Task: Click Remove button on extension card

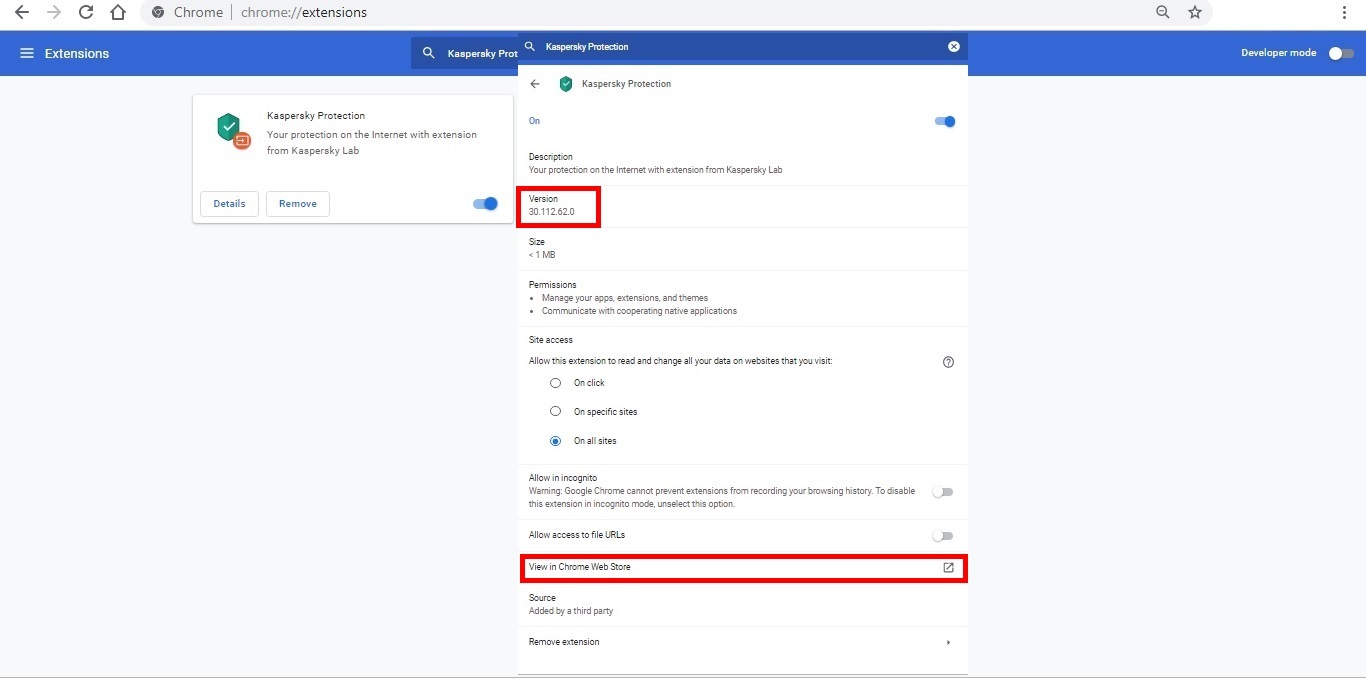Action: click(298, 204)
